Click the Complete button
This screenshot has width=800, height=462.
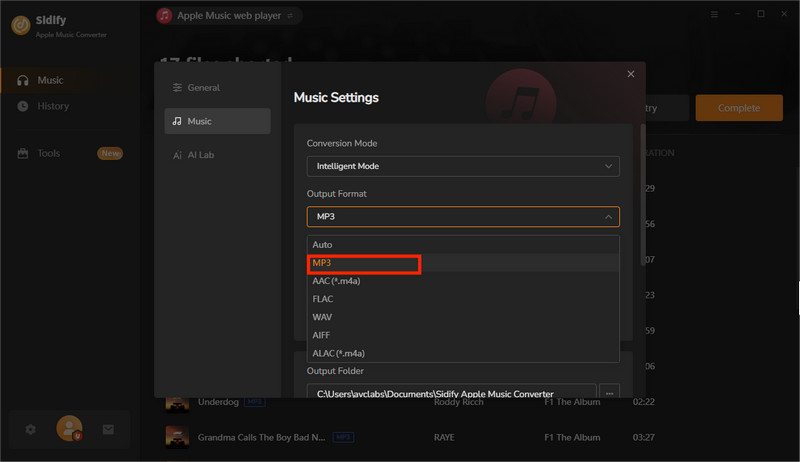pos(739,108)
